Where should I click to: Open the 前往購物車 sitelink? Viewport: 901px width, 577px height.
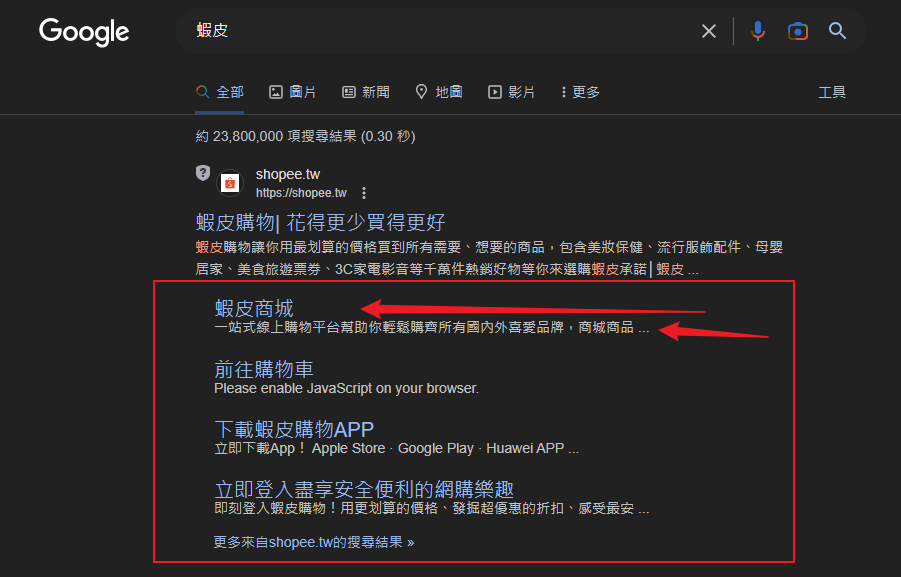coord(263,369)
